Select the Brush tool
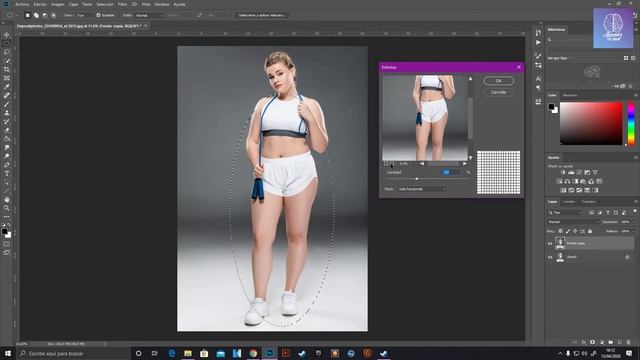This screenshot has width=640, height=360. 7,104
